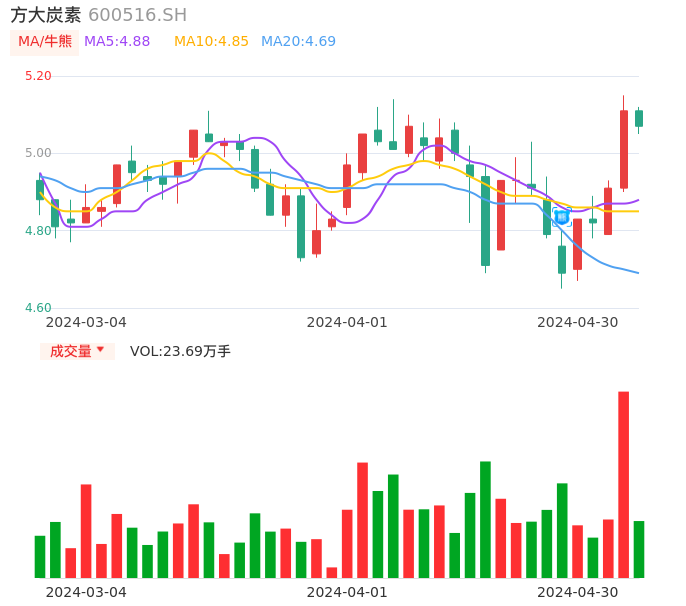Select 2024-03-04 date under the candlestick chart
The image size is (686, 606).
pyautogui.click(x=86, y=322)
